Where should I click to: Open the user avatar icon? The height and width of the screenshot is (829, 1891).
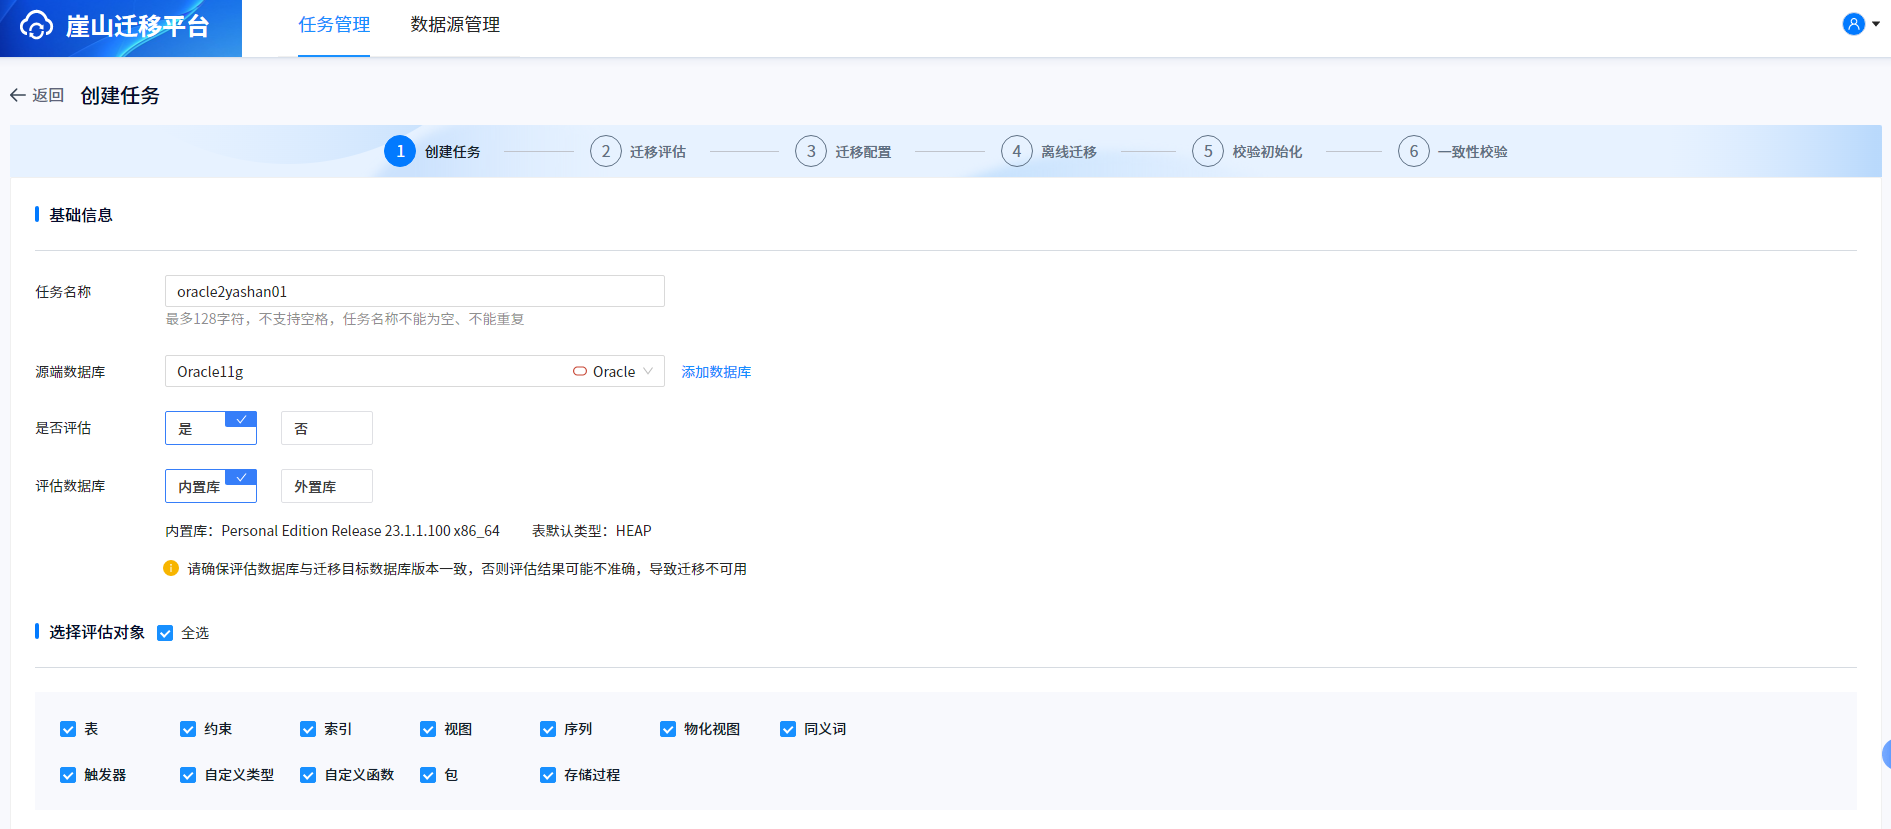1853,24
